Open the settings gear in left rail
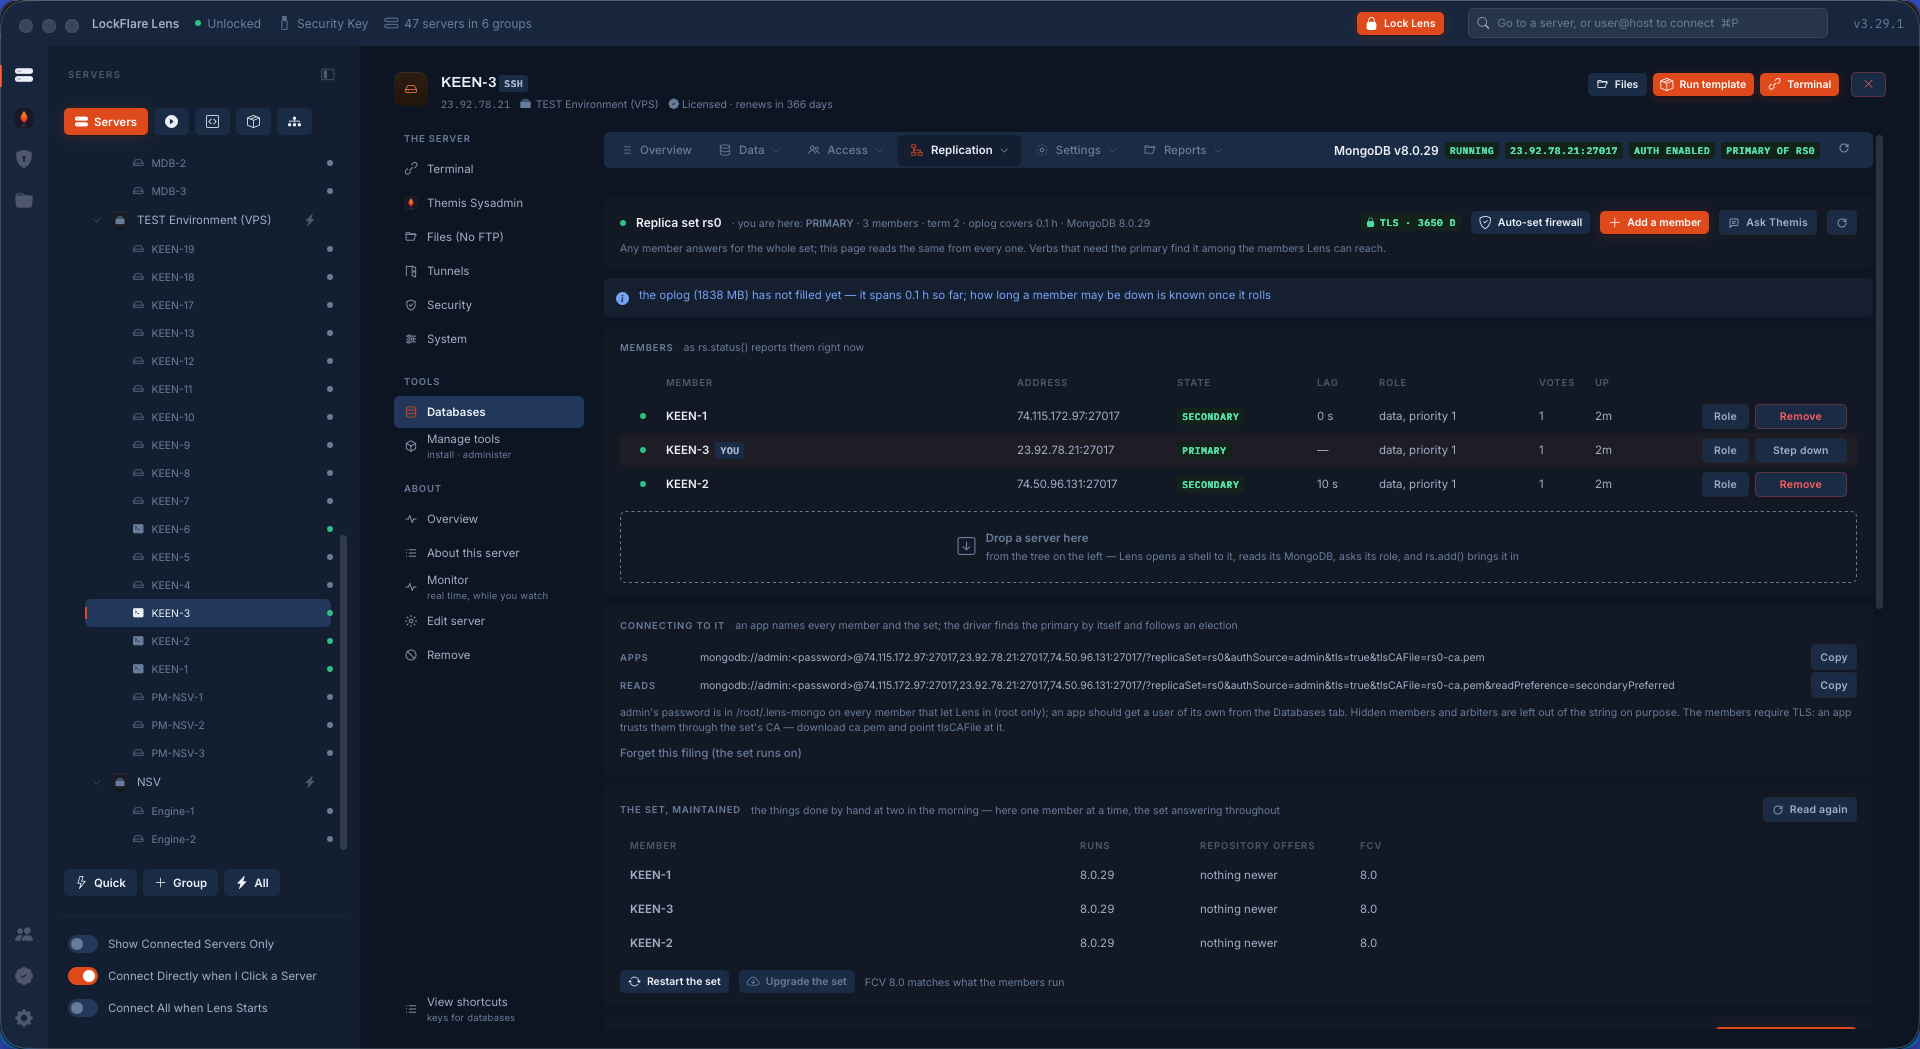 (24, 1018)
